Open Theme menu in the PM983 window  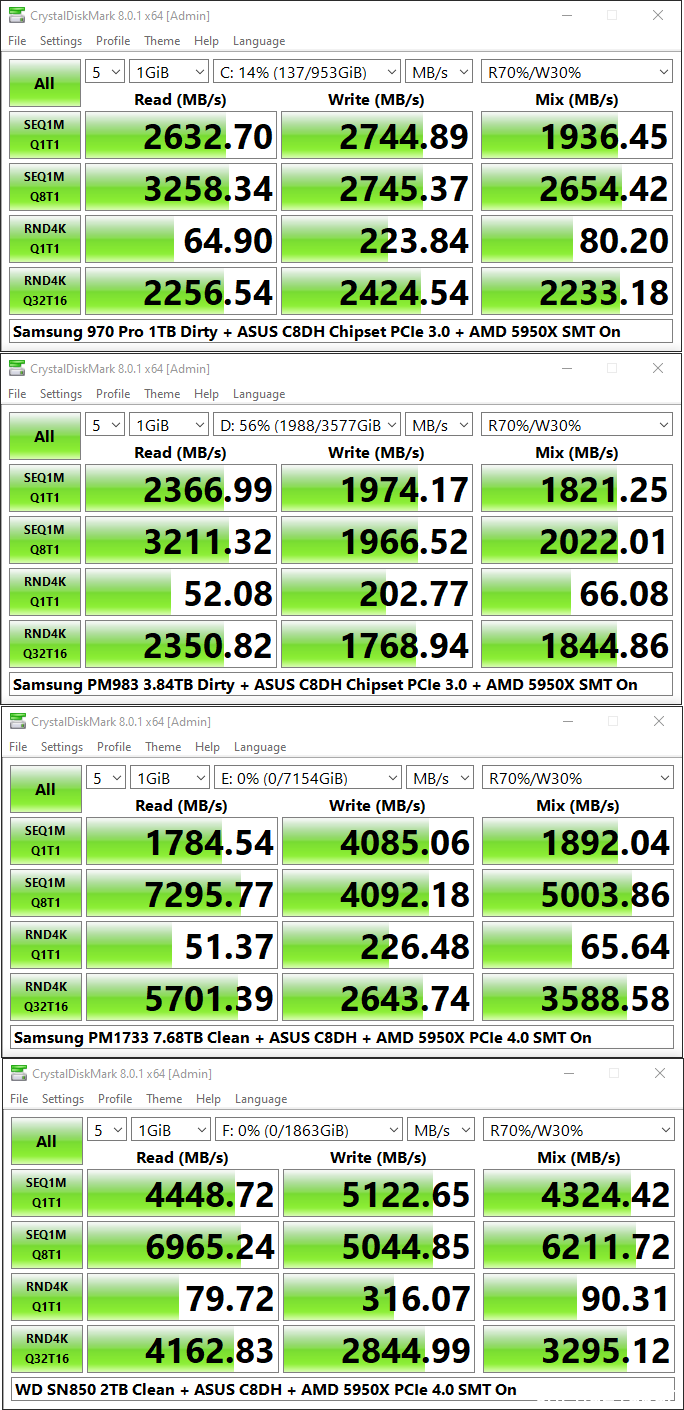click(x=162, y=394)
